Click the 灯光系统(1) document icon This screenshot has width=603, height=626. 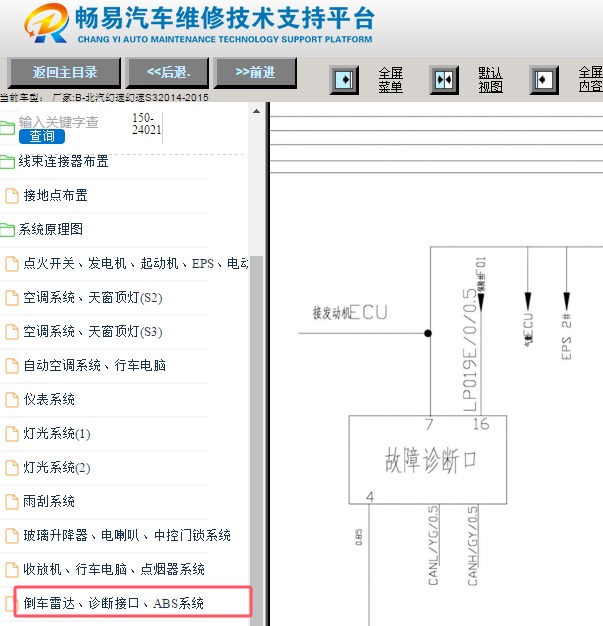click(12, 434)
